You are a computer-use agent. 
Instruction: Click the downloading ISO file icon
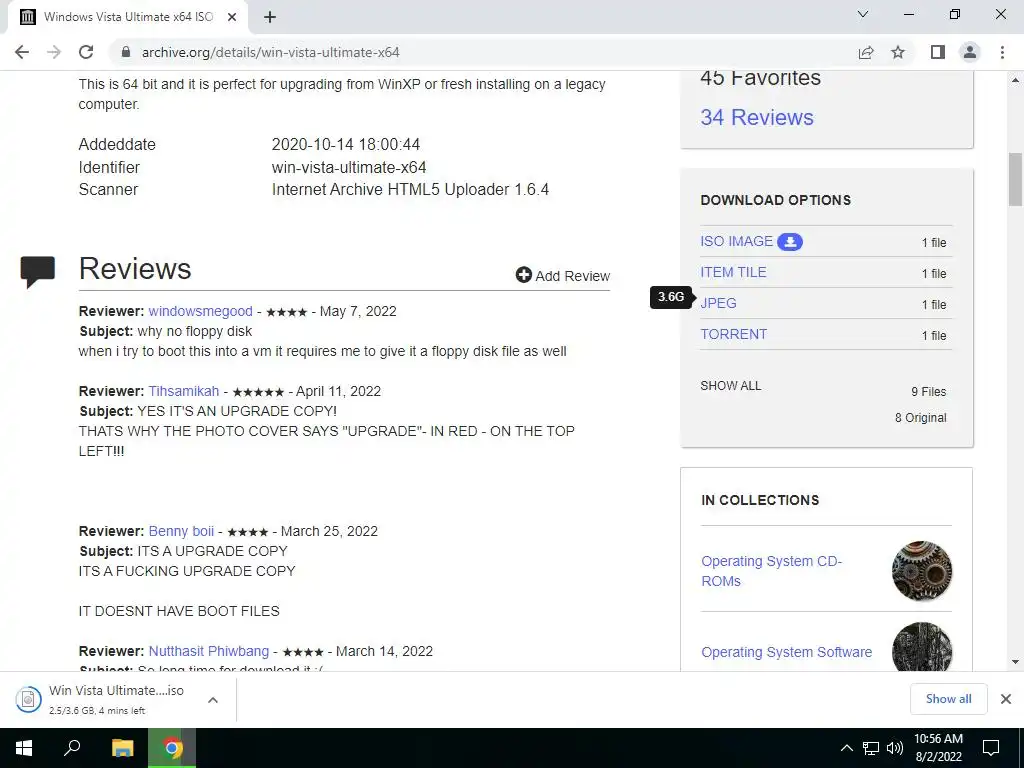28,699
